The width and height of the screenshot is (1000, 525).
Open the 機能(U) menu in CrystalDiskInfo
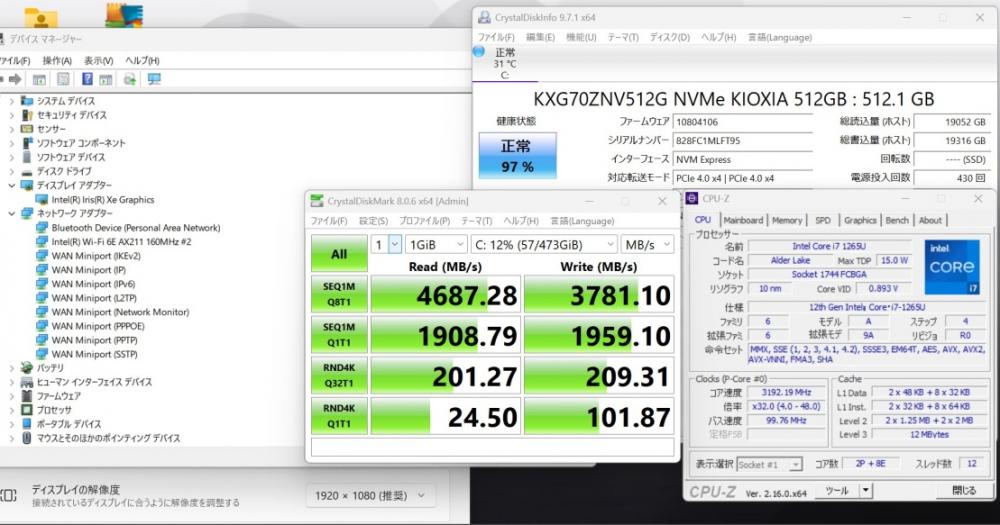tap(581, 38)
